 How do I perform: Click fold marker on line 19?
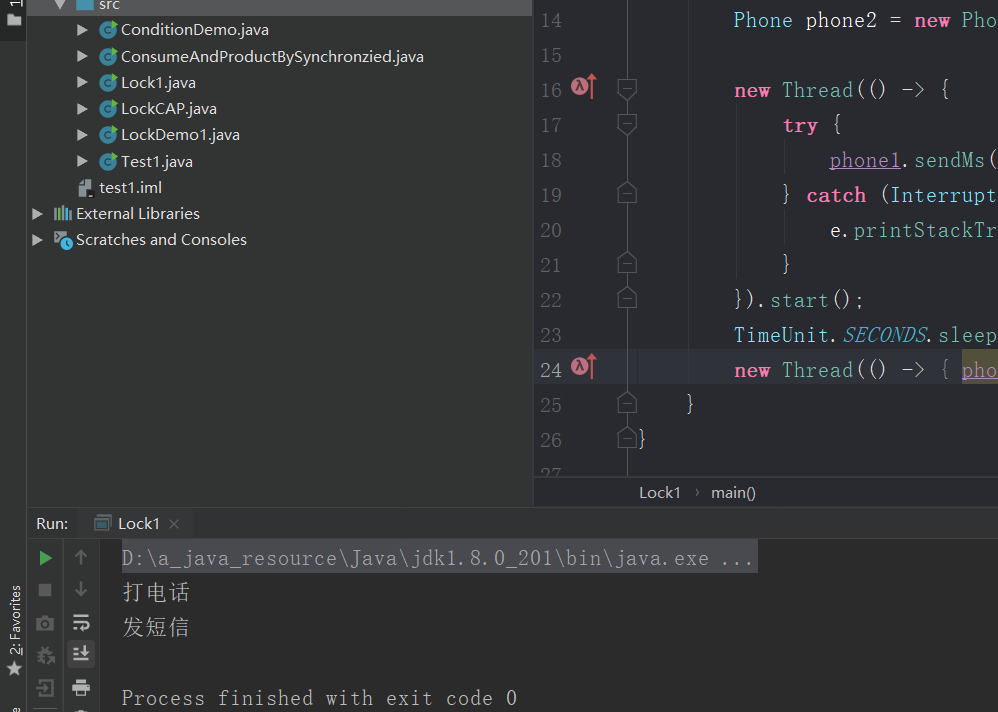(x=627, y=193)
